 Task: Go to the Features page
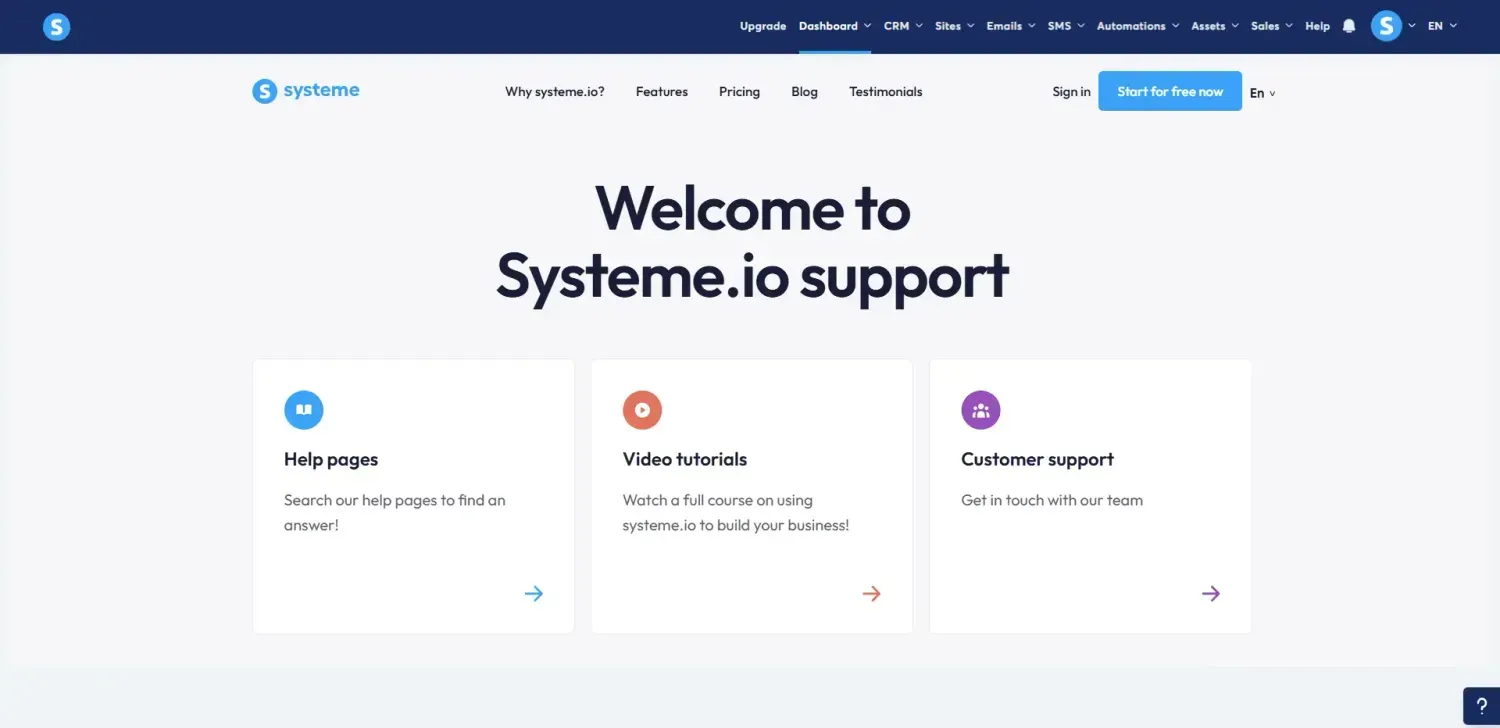(662, 91)
